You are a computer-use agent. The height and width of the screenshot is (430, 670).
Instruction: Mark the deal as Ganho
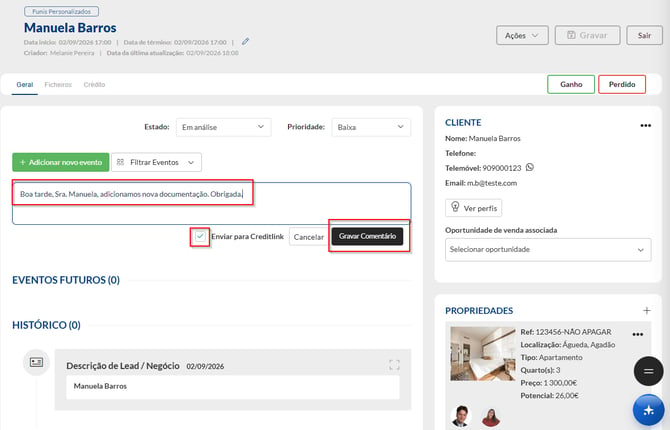click(x=571, y=84)
